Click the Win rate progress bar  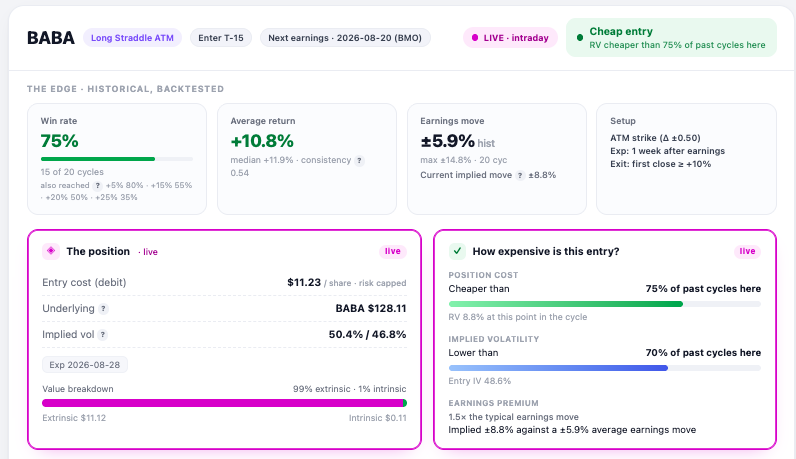pyautogui.click(x=117, y=159)
